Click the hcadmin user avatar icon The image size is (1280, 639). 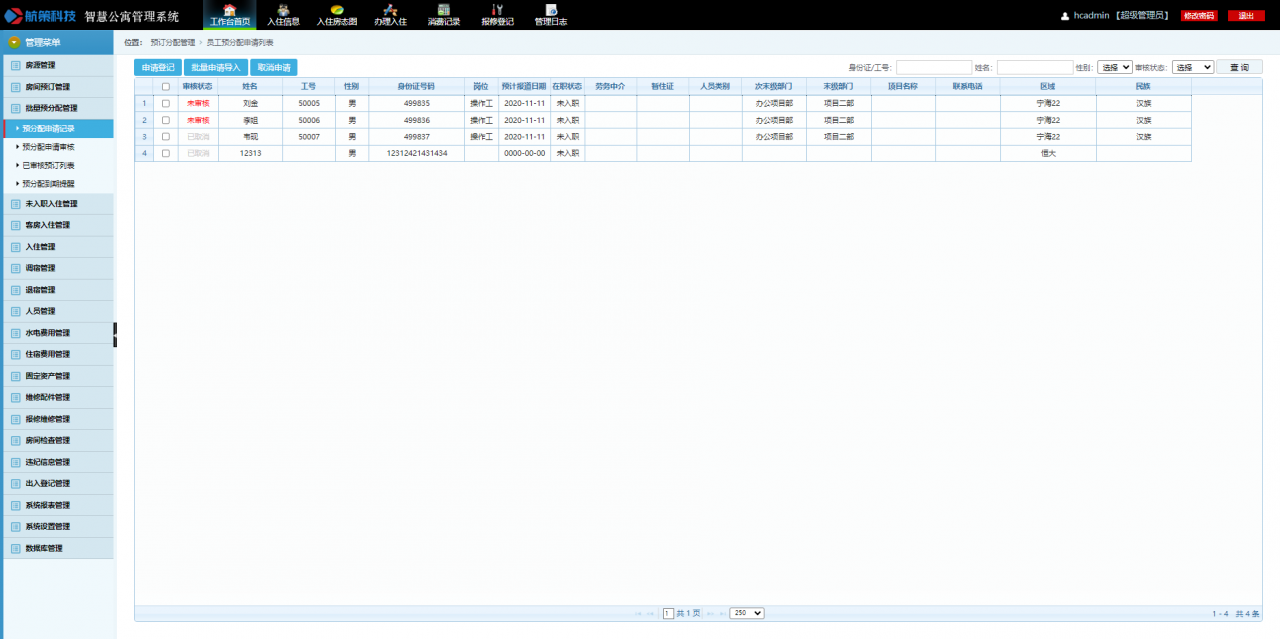(x=1065, y=16)
